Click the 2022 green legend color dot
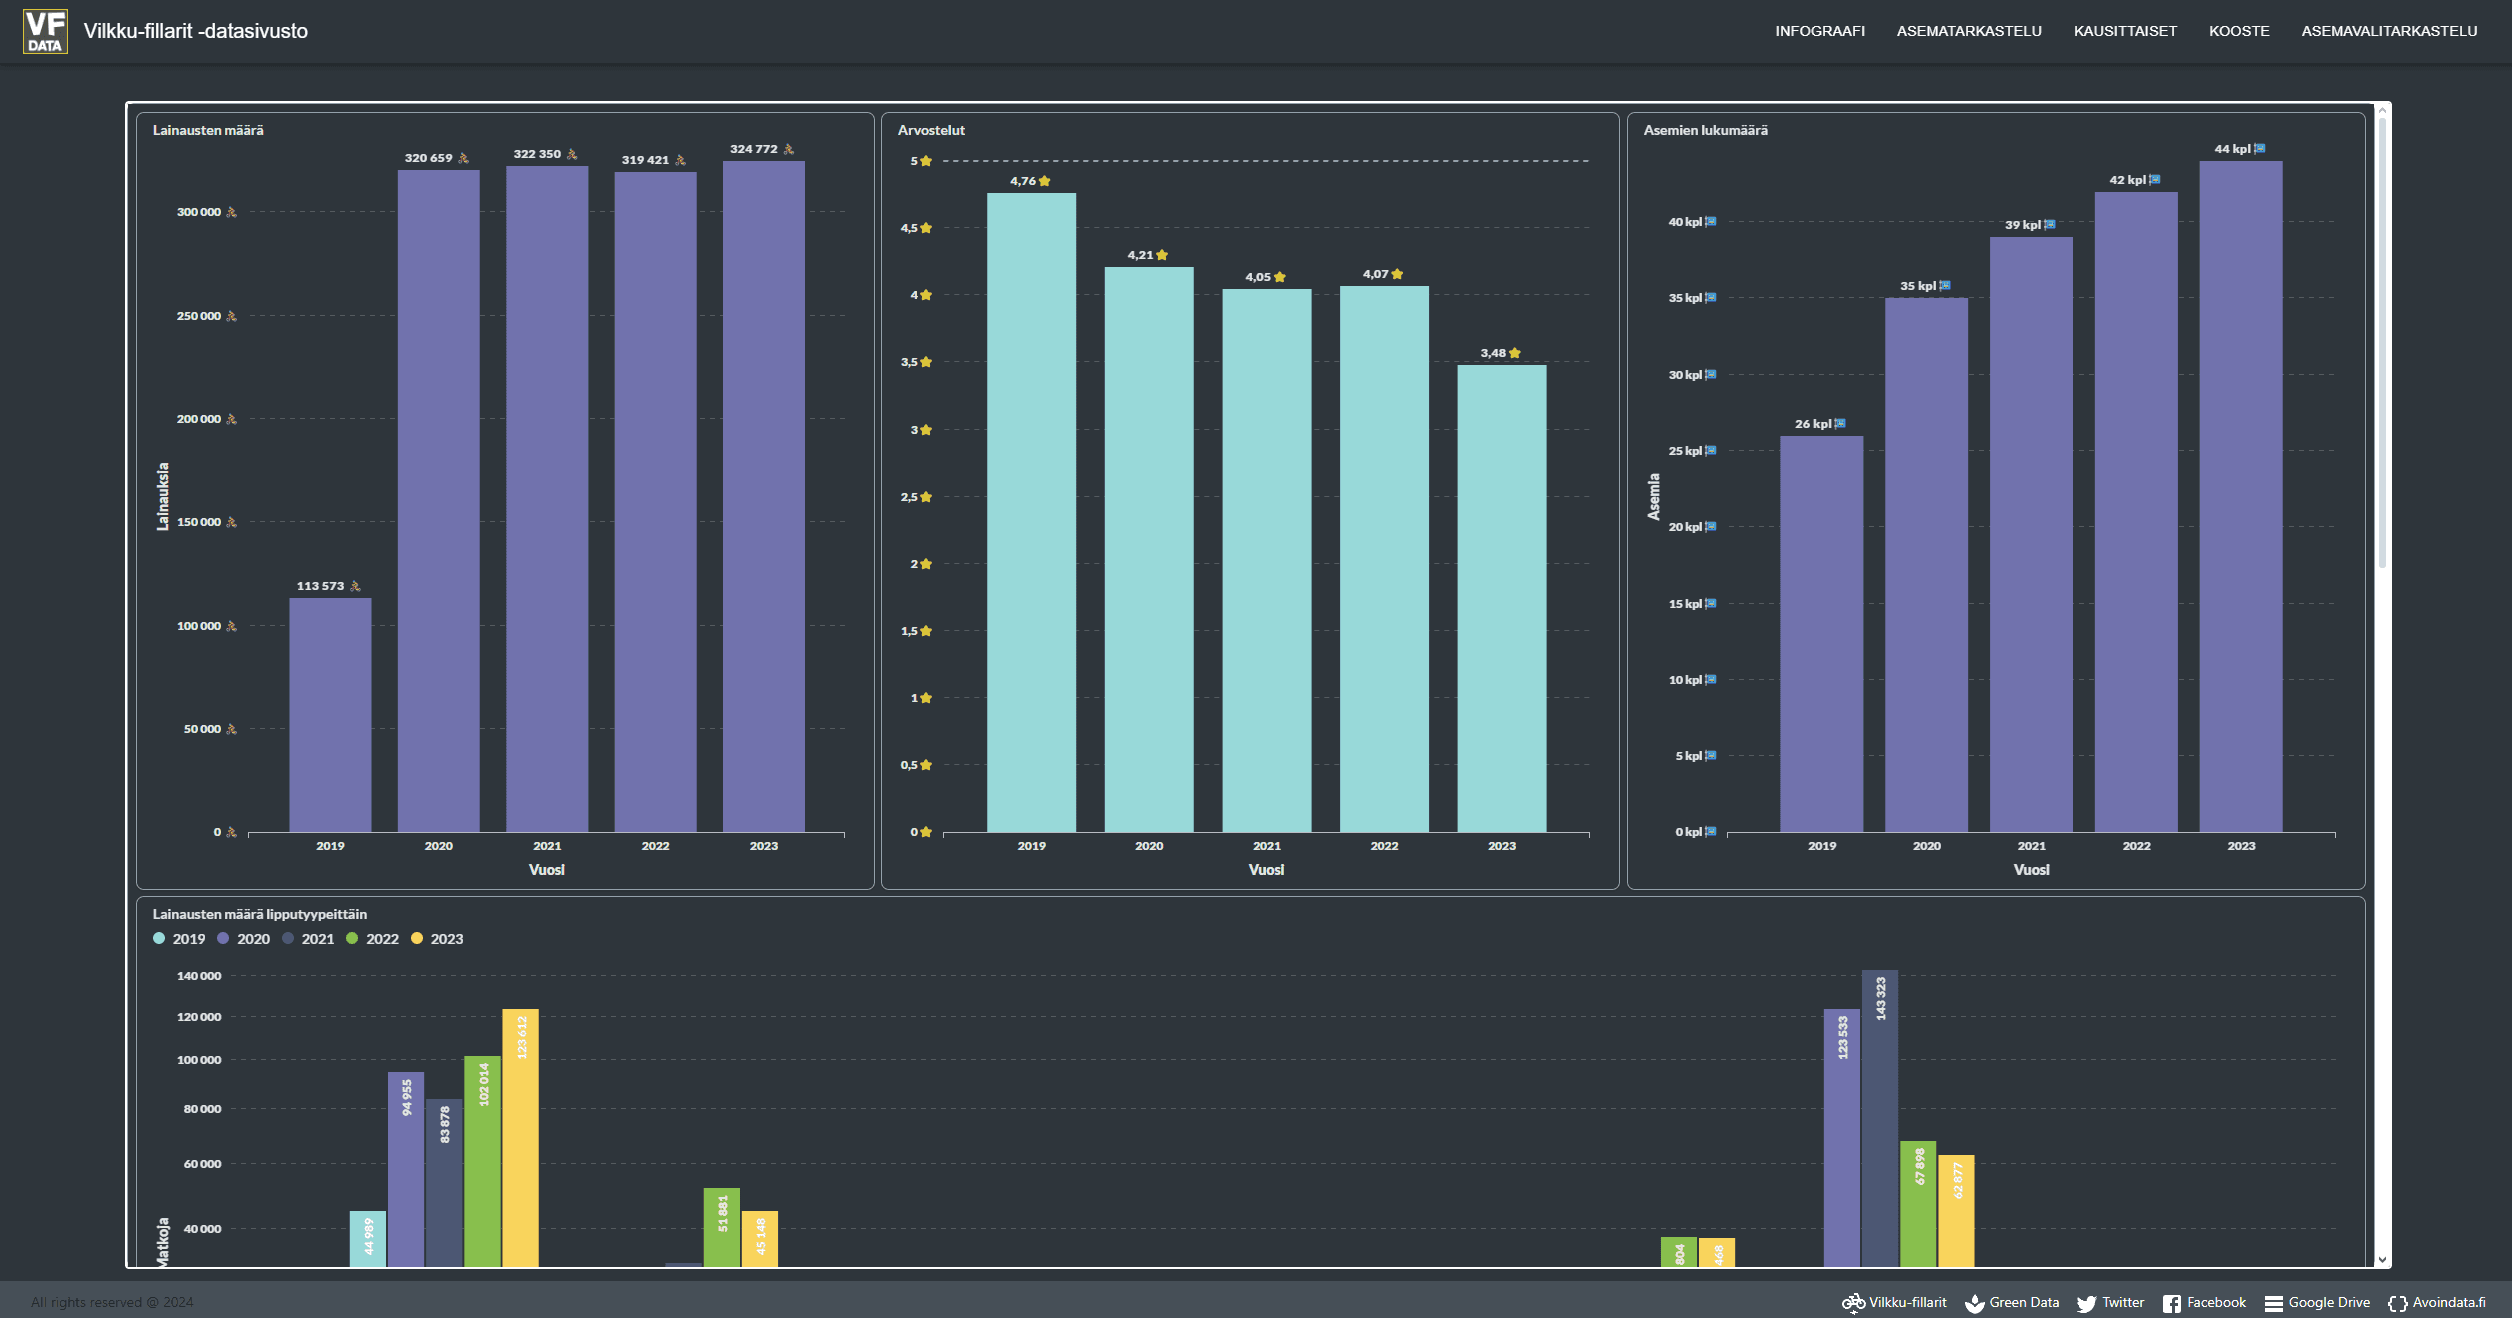Image resolution: width=2512 pixels, height=1318 pixels. 352,938
